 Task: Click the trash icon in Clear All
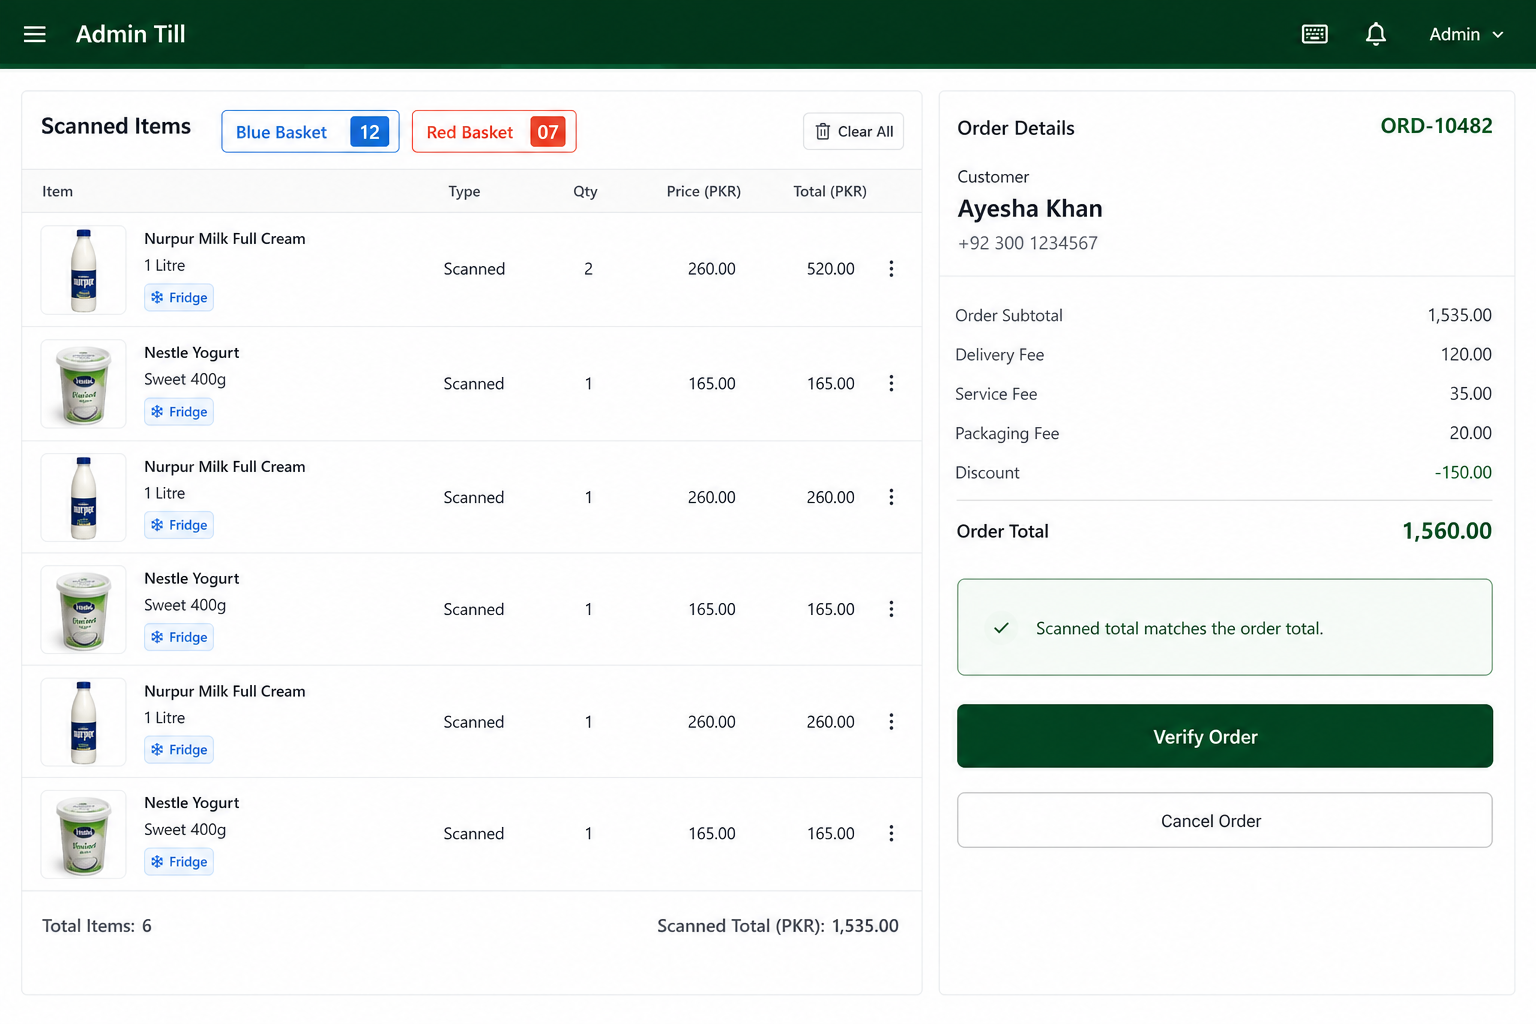point(823,132)
